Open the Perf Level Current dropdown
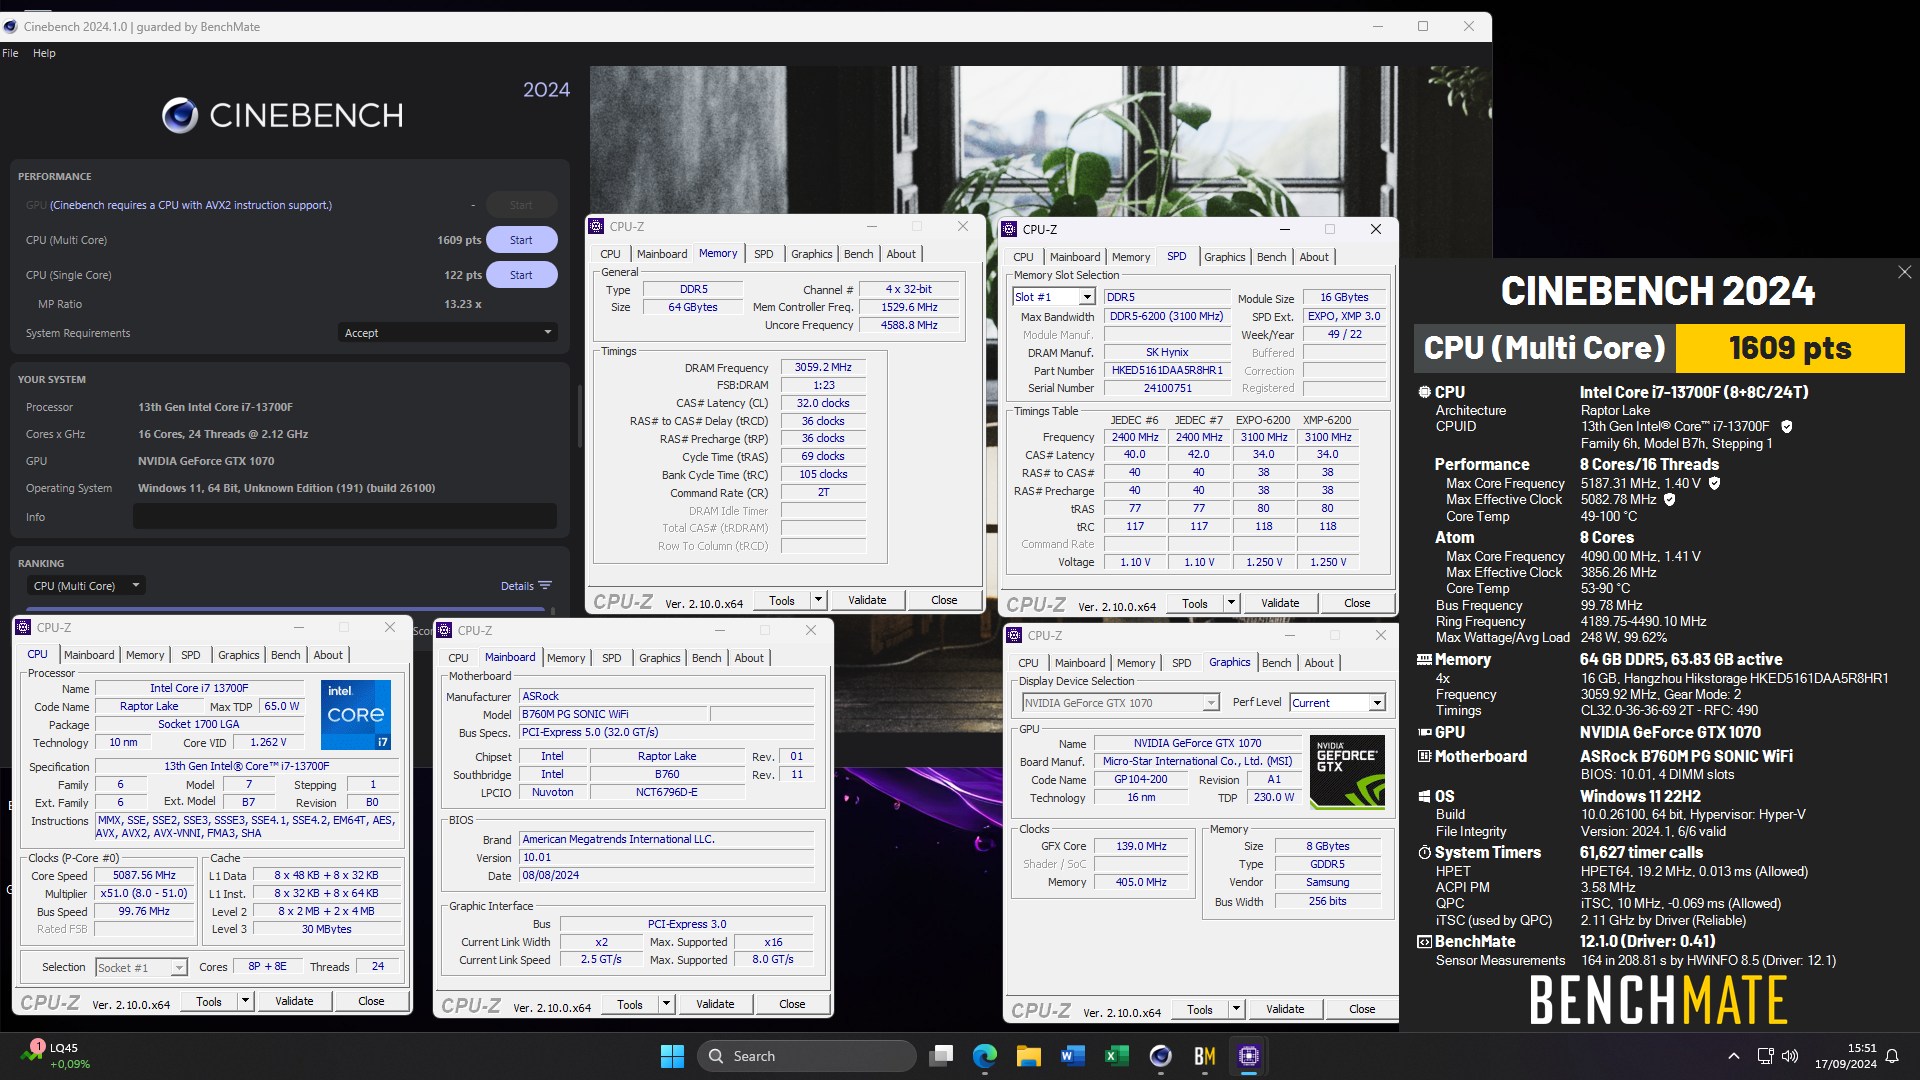Image resolution: width=1920 pixels, height=1080 pixels. 1337,703
